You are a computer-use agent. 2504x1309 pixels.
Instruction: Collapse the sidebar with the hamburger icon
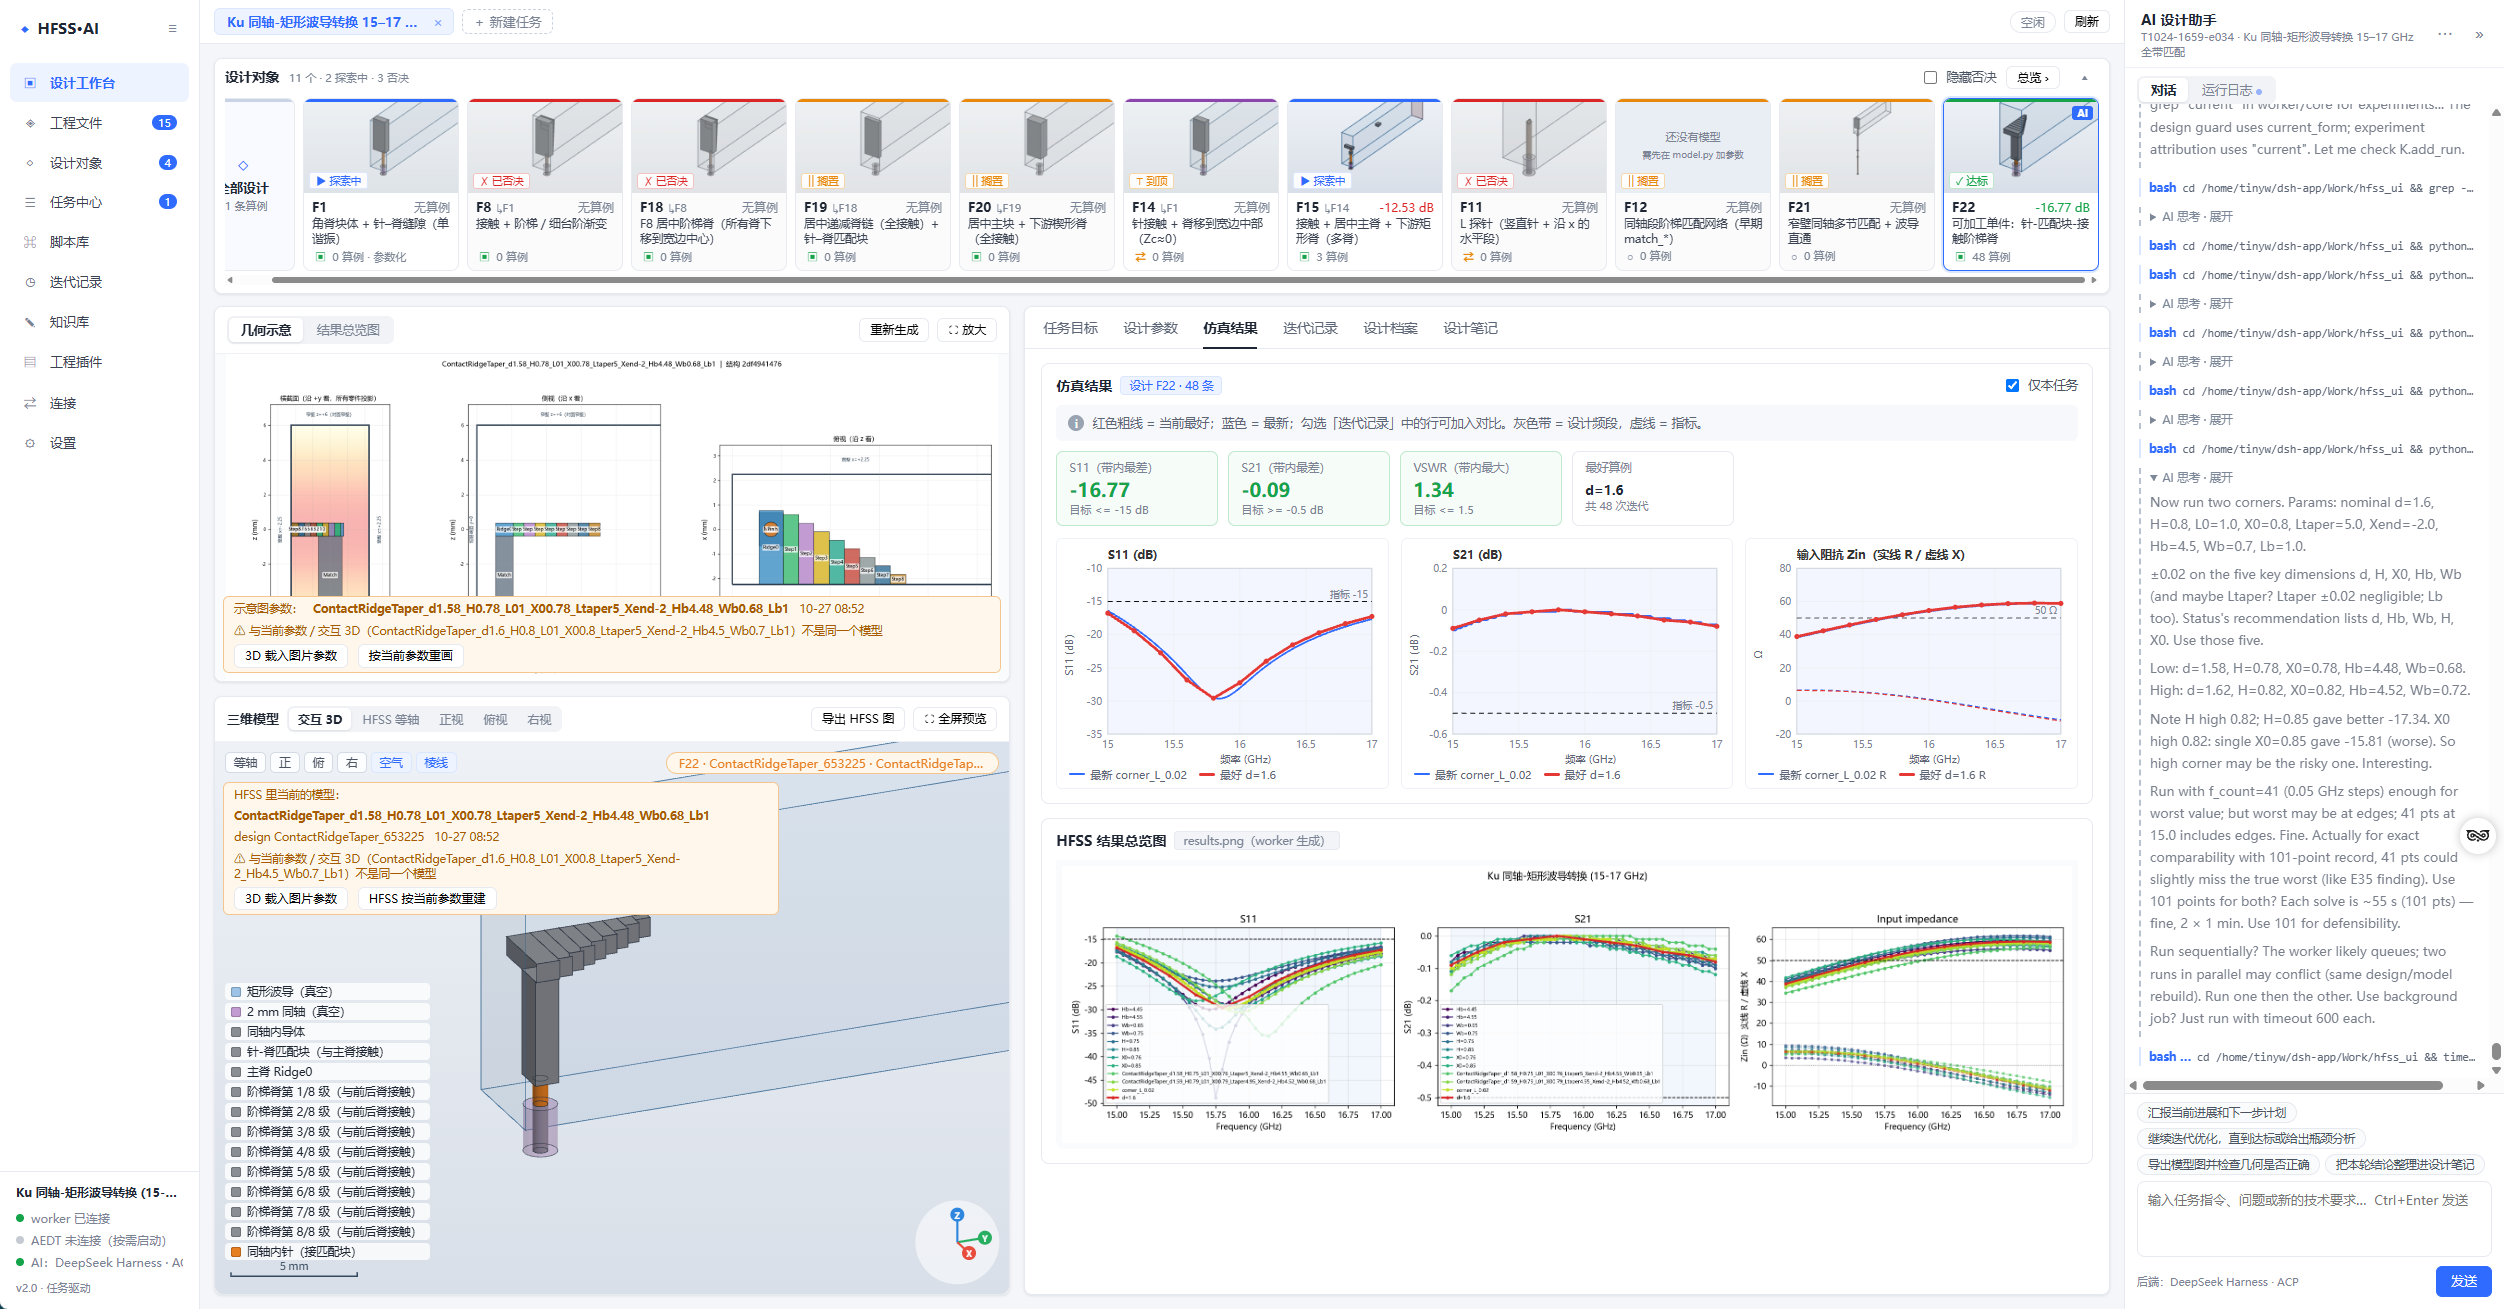coord(173,29)
